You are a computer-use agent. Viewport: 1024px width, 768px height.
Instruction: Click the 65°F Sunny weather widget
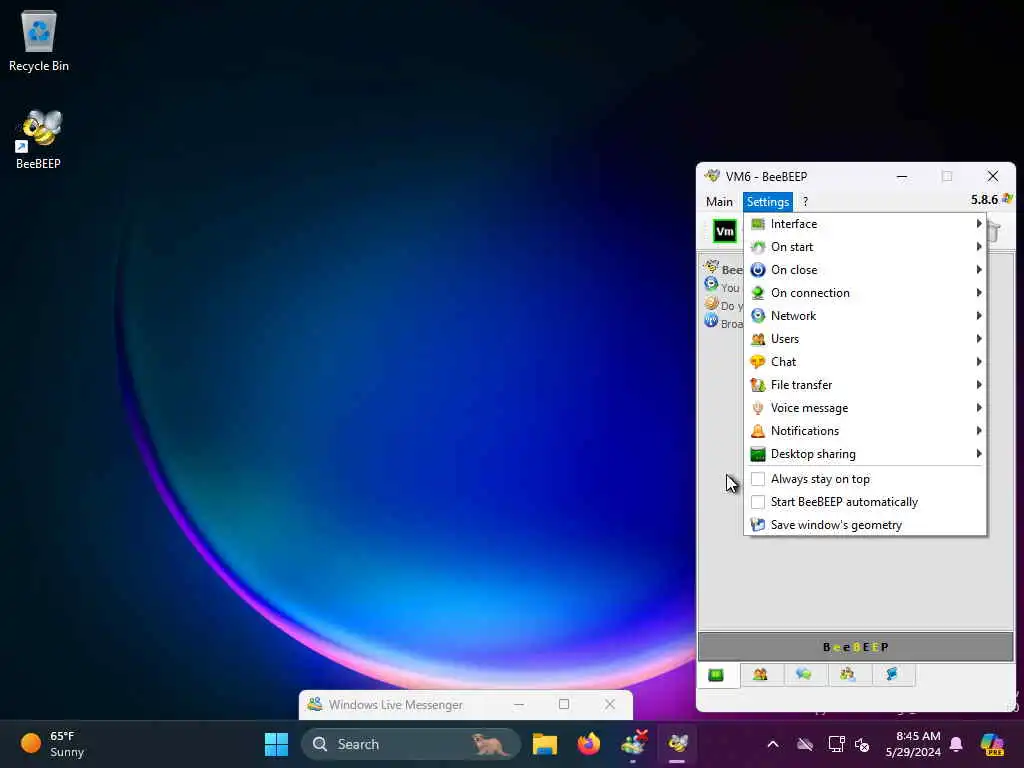click(54, 744)
